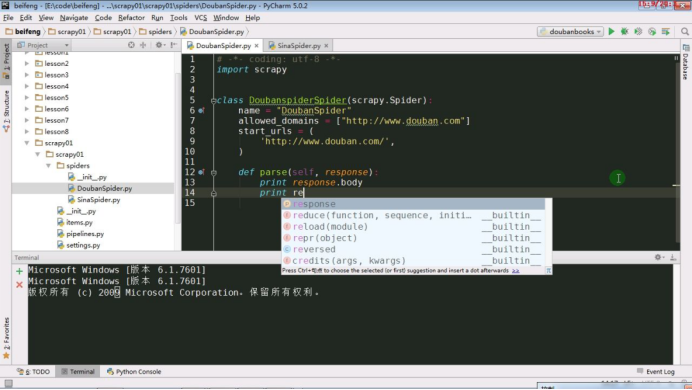Open the Project view dropdown
Viewport: 692px width, 390px height.
click(42, 45)
